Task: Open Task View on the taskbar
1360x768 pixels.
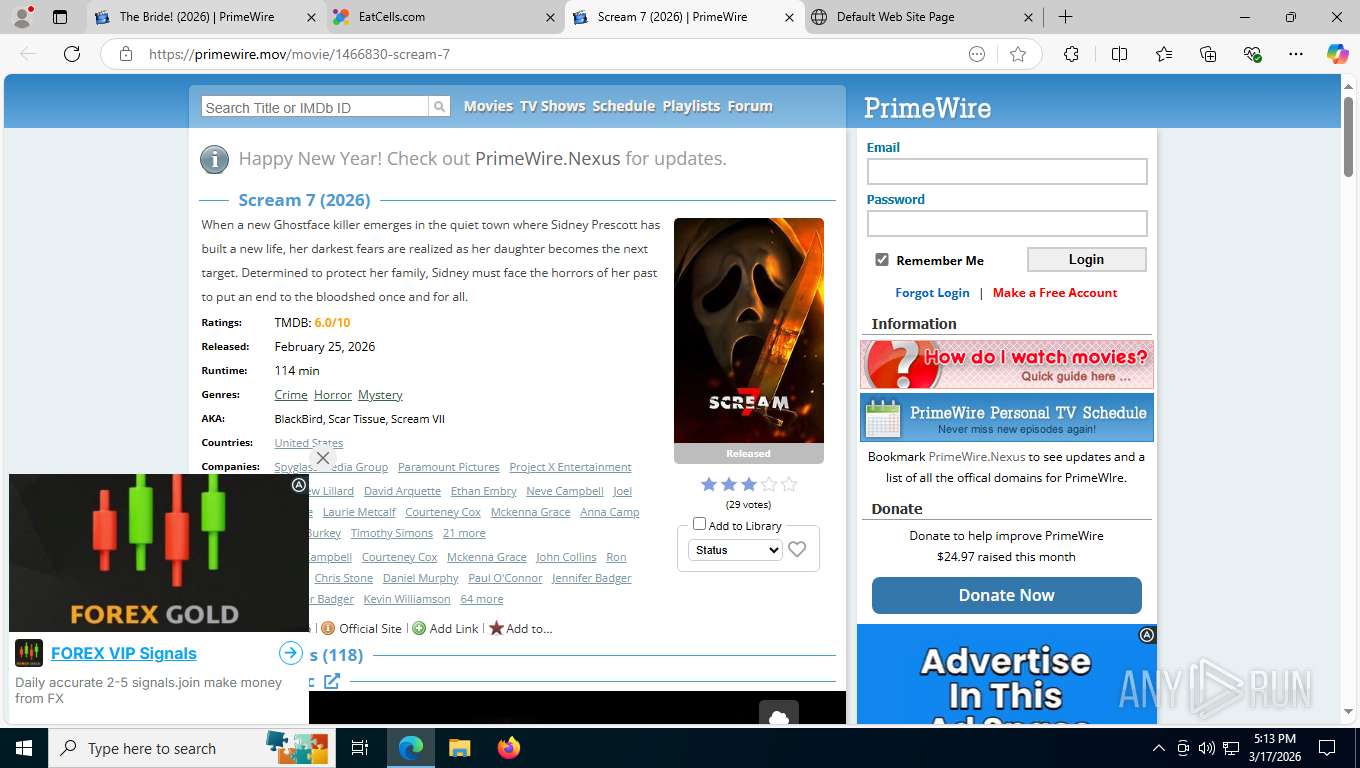Action: click(360, 748)
